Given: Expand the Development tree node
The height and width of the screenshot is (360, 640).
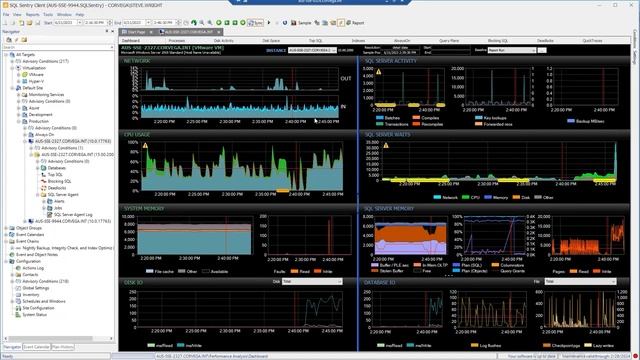Looking at the screenshot, I should (19, 115).
